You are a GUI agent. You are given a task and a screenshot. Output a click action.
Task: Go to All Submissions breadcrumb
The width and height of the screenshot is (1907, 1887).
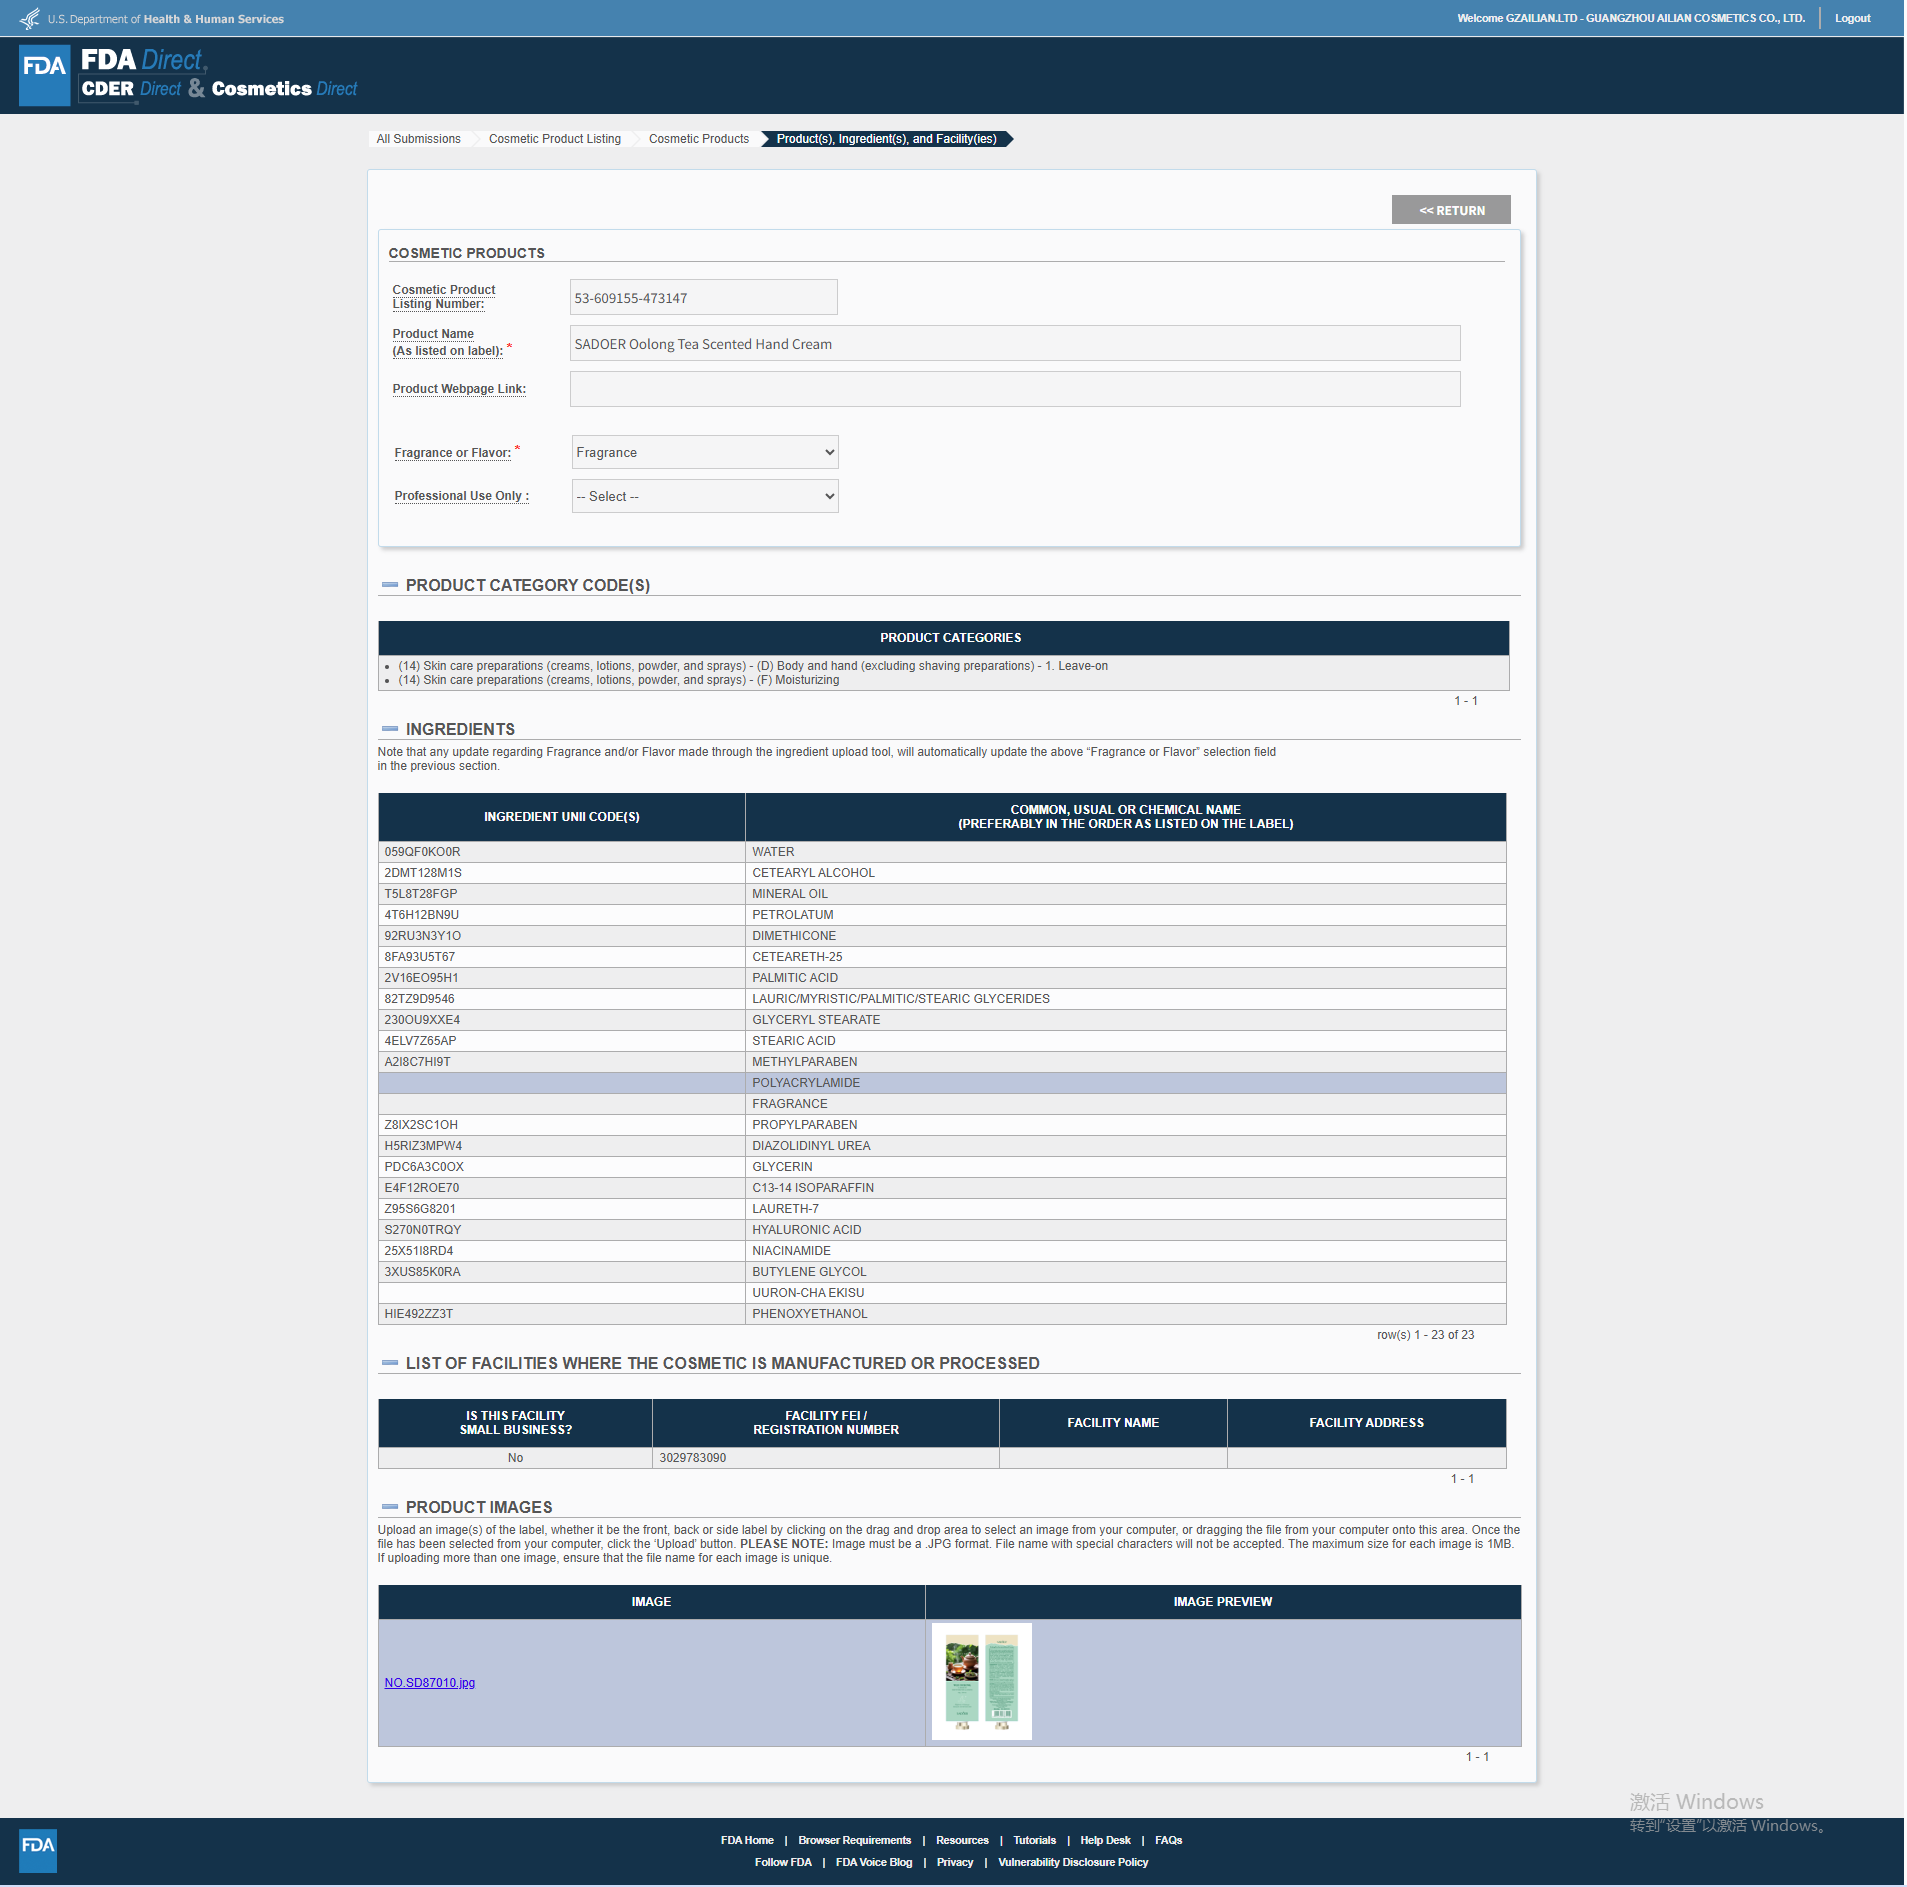(x=418, y=139)
